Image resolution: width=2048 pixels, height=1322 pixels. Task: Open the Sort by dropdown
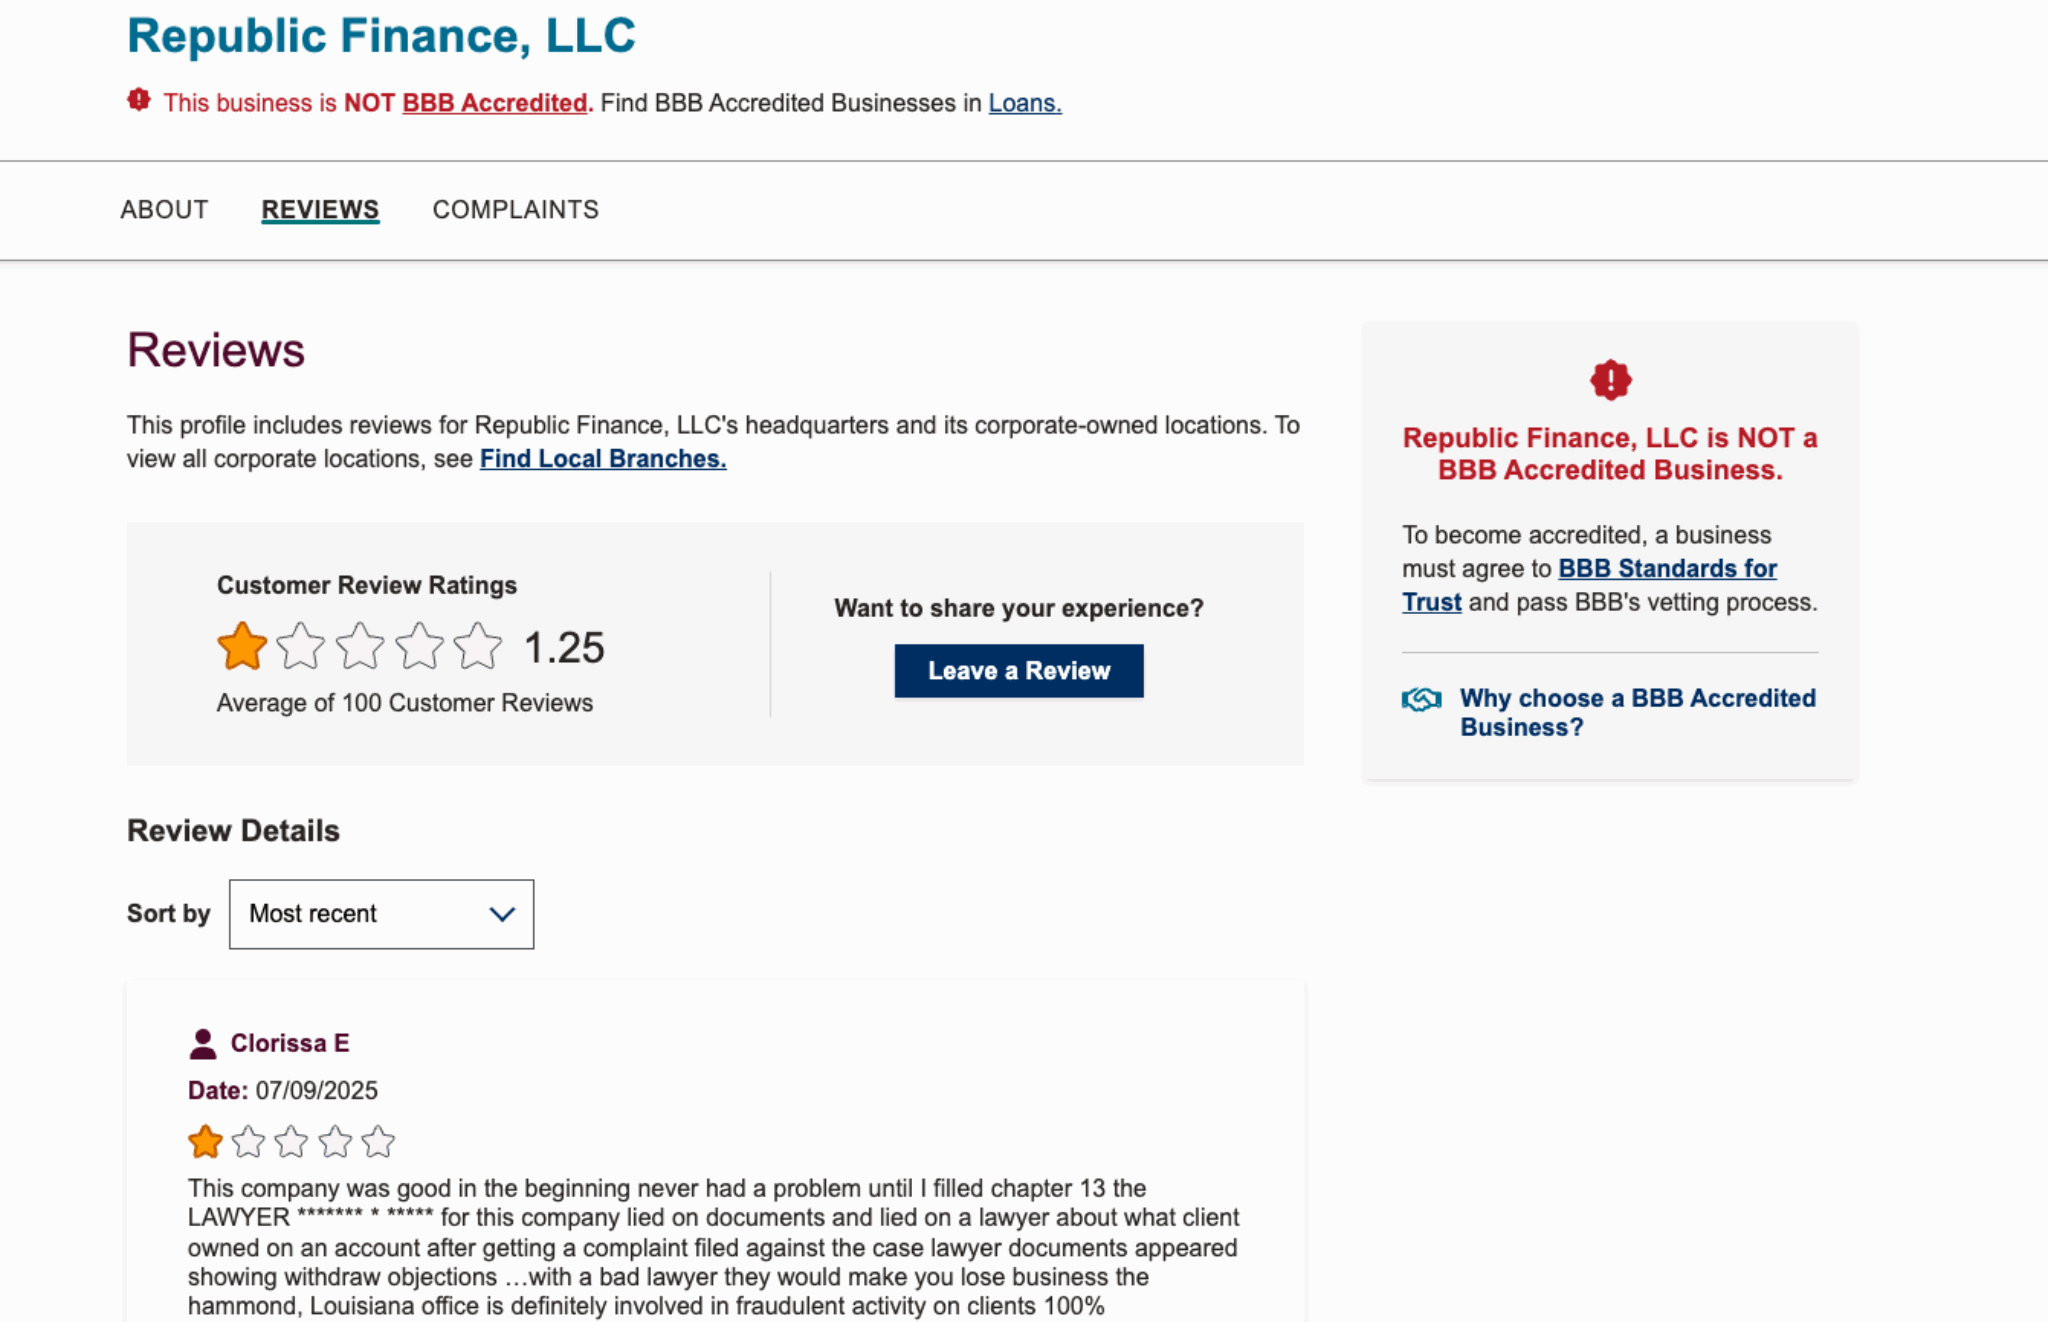(x=380, y=913)
